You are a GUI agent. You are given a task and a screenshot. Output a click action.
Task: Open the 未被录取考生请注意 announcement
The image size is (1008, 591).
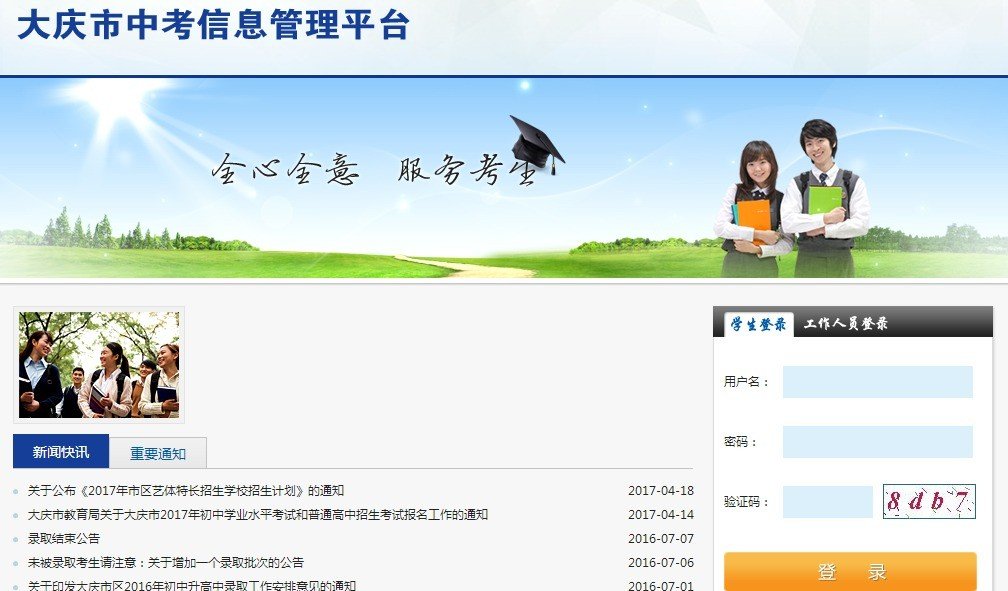(x=163, y=562)
